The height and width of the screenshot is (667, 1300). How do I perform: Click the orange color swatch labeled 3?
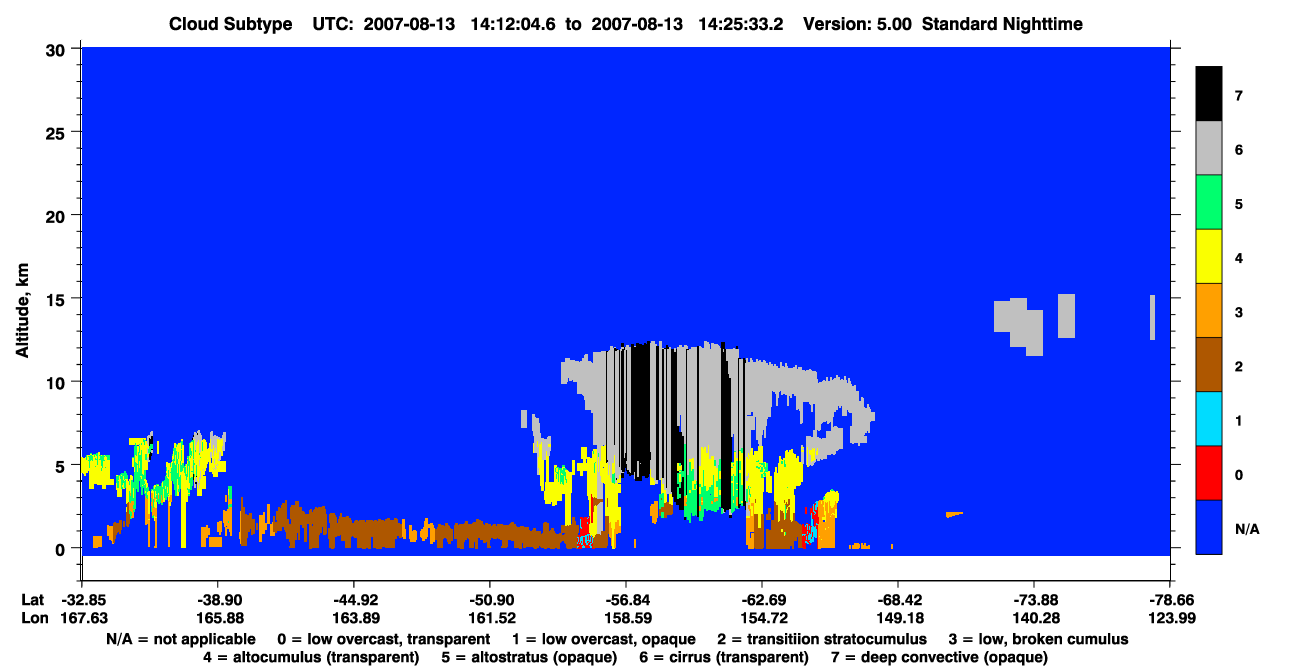click(1209, 311)
